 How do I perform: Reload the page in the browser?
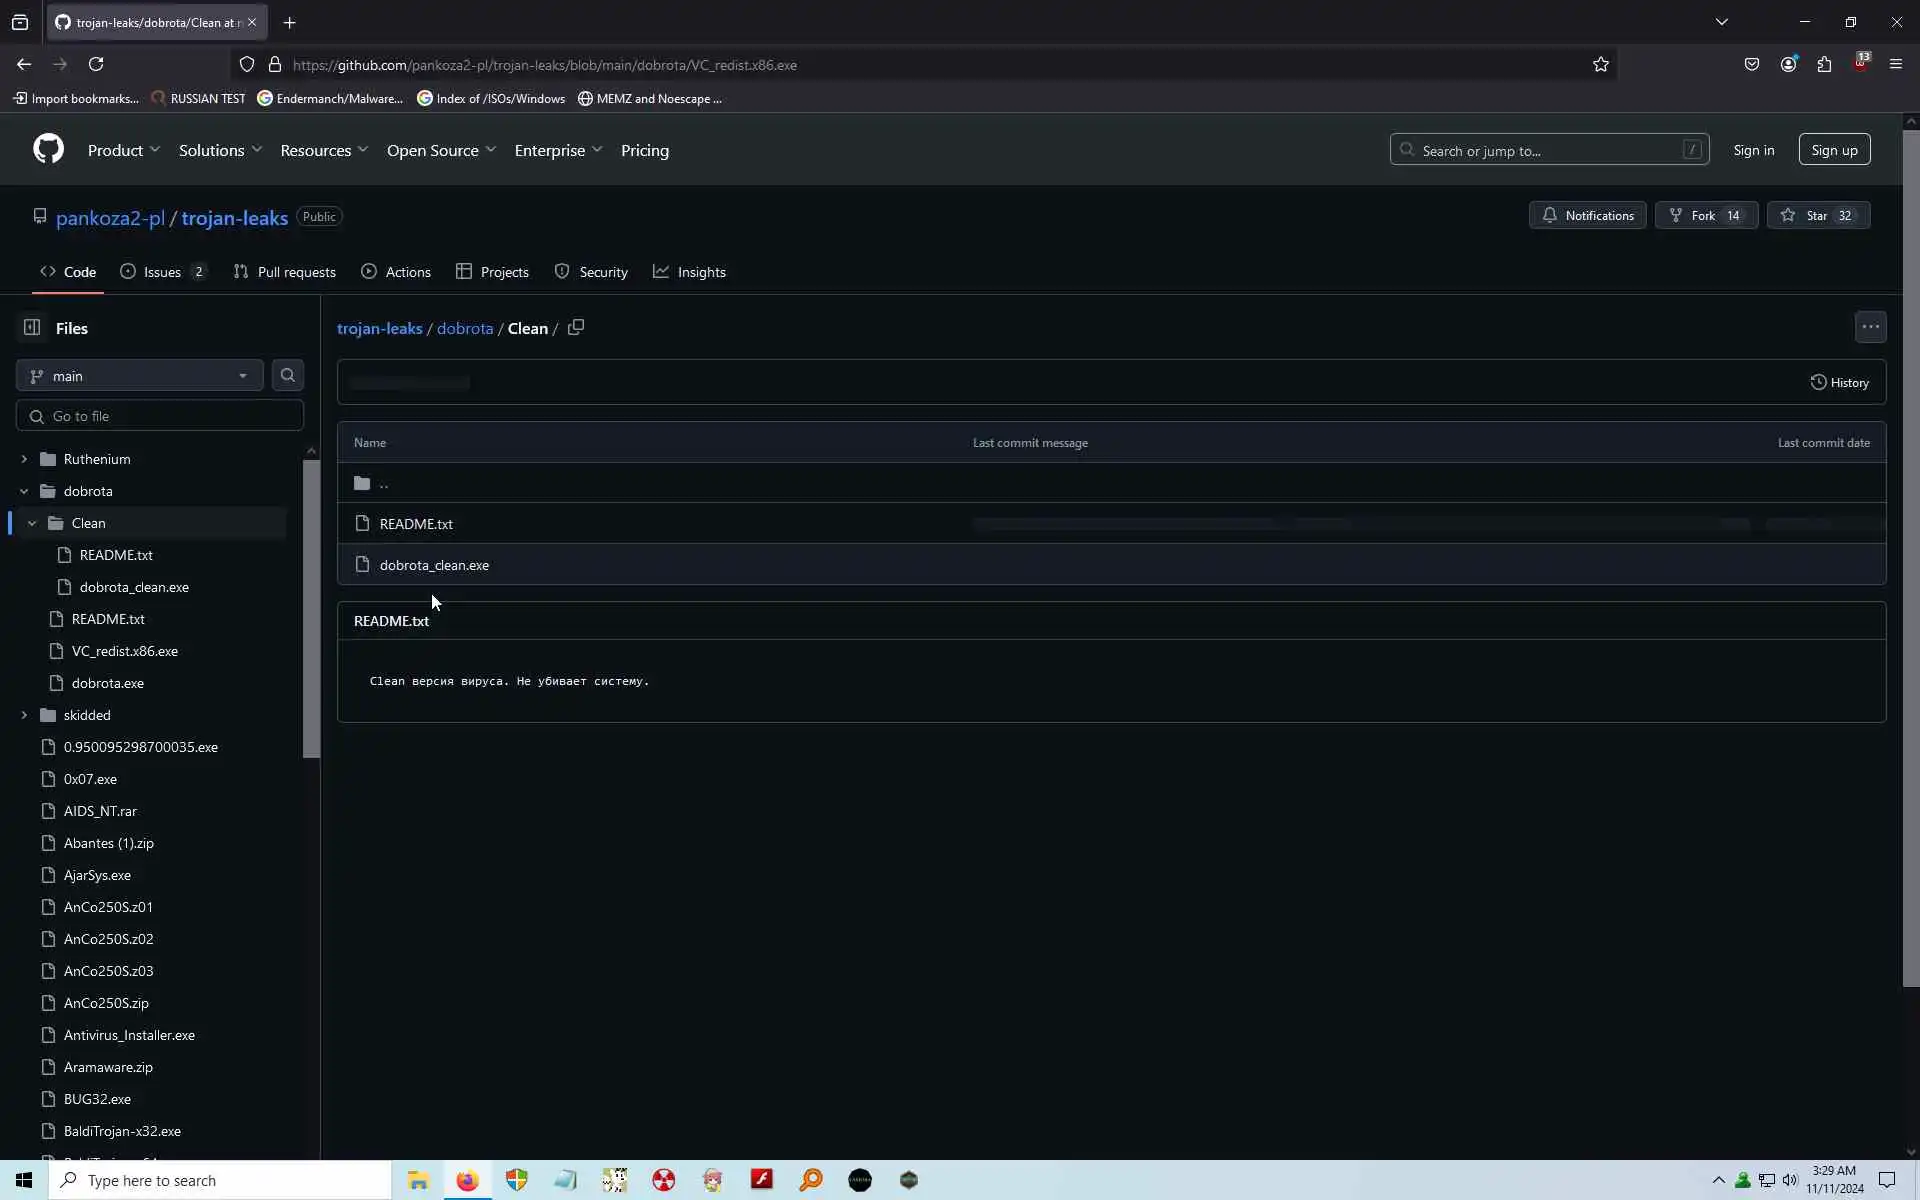point(96,65)
